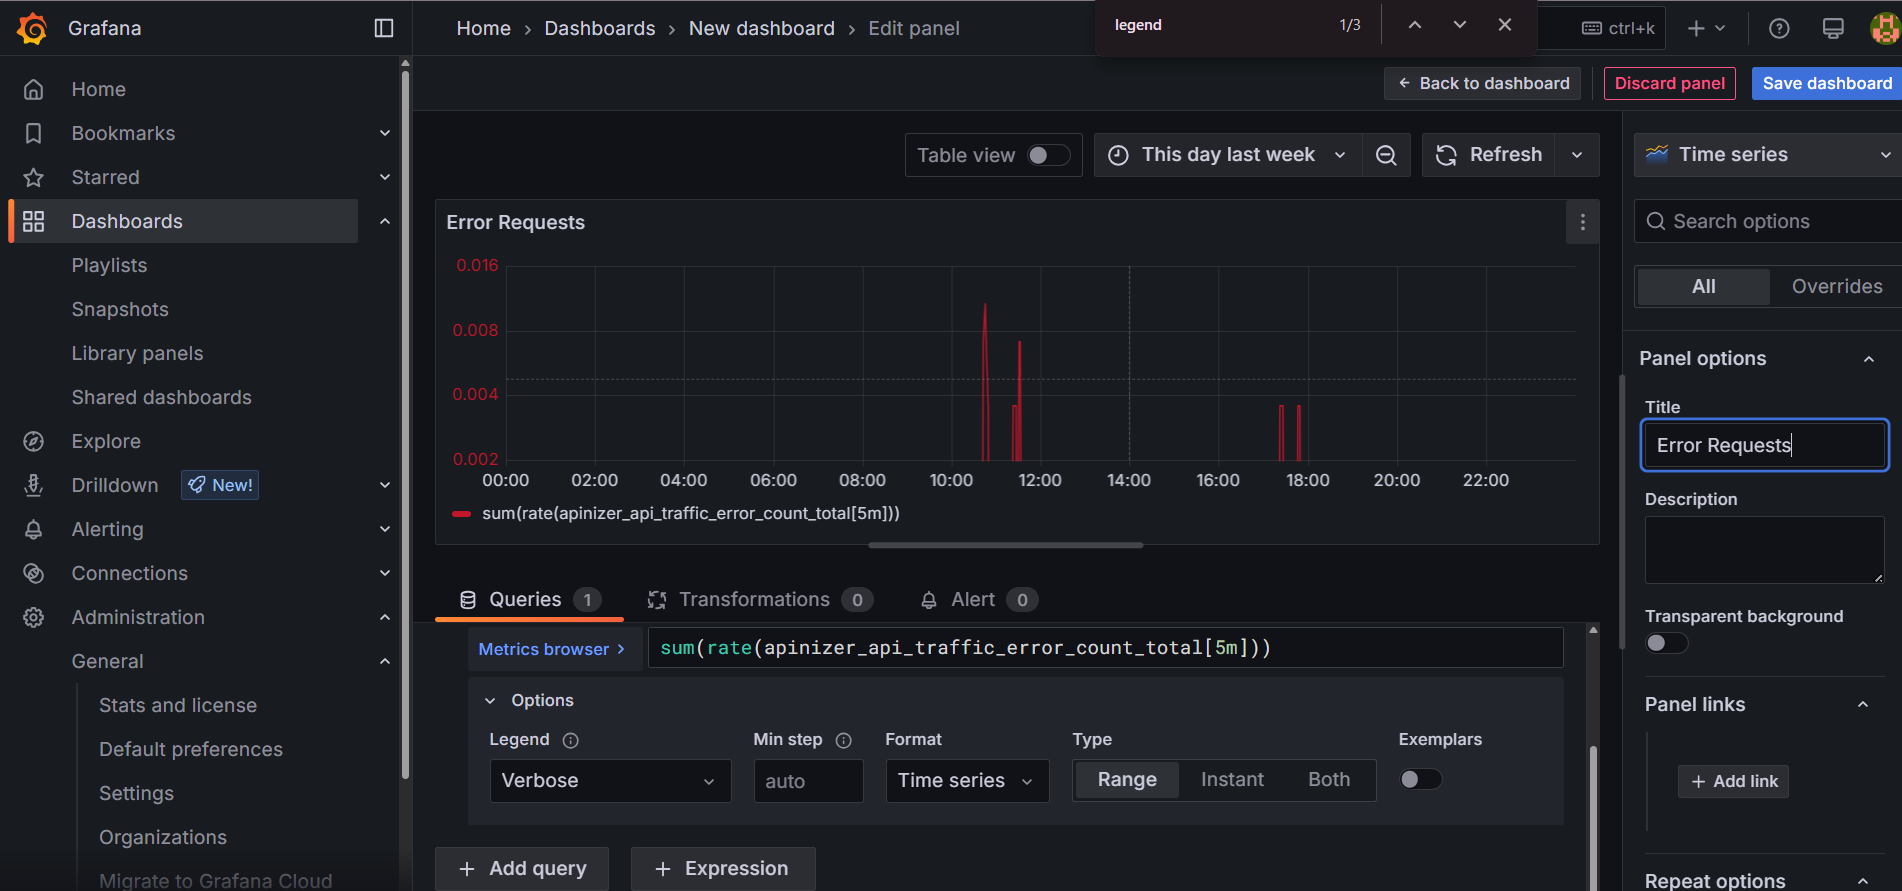
Task: Open the help question mark icon
Action: (1779, 28)
